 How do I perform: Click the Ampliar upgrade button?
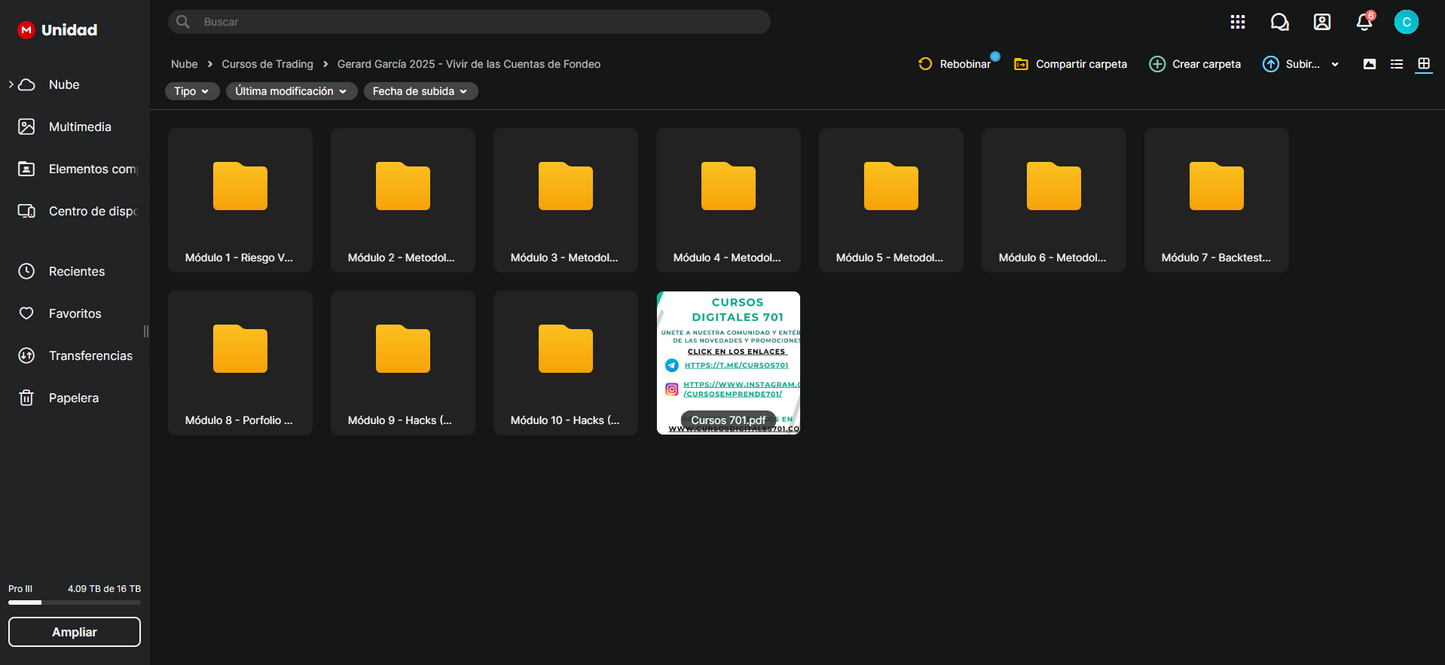[x=74, y=632]
